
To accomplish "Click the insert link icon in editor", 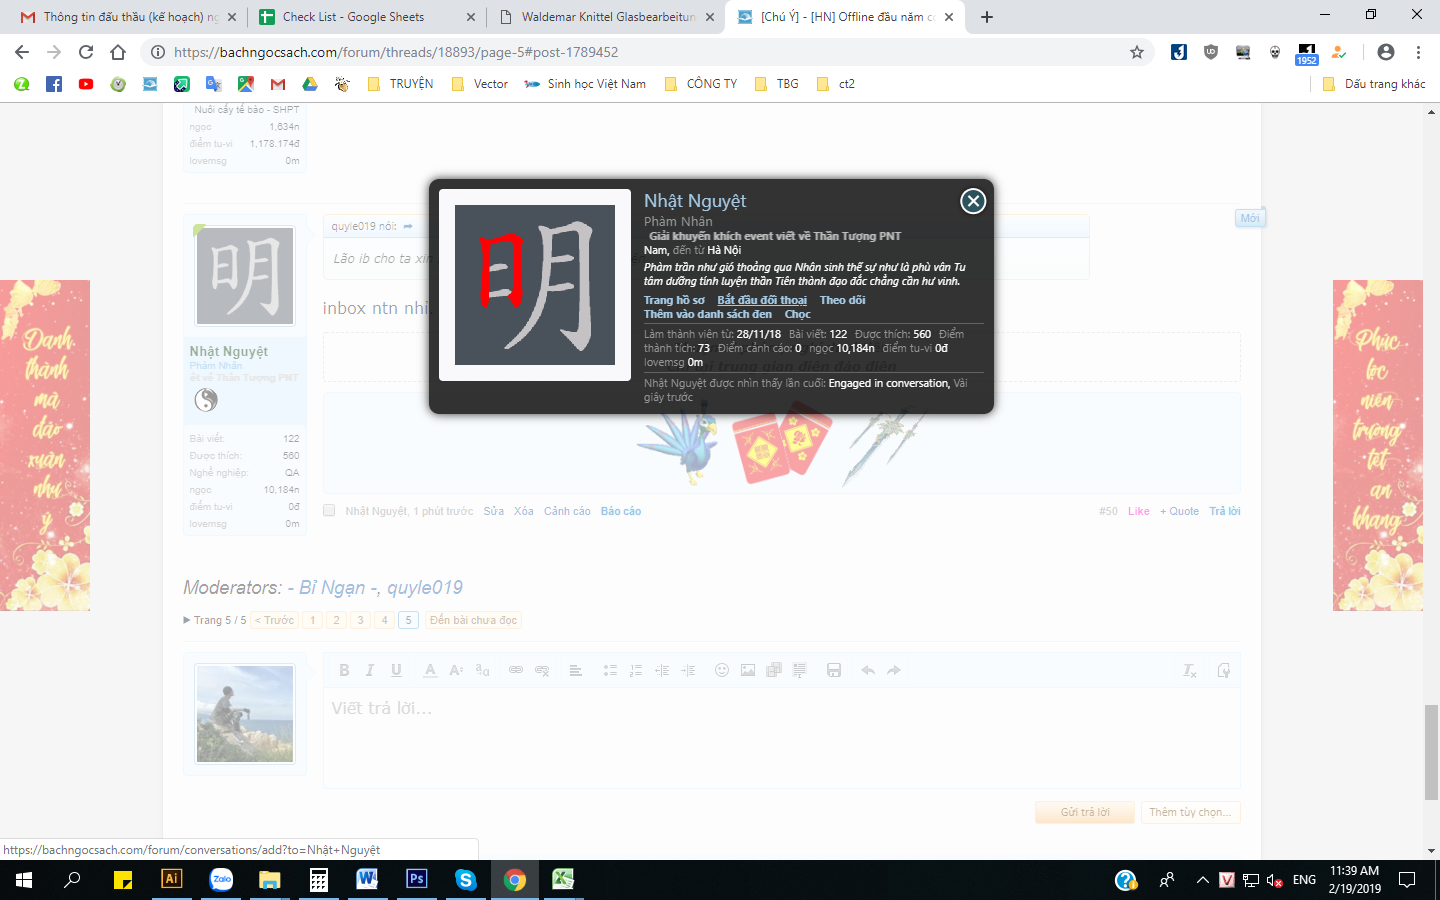I will pyautogui.click(x=516, y=670).
